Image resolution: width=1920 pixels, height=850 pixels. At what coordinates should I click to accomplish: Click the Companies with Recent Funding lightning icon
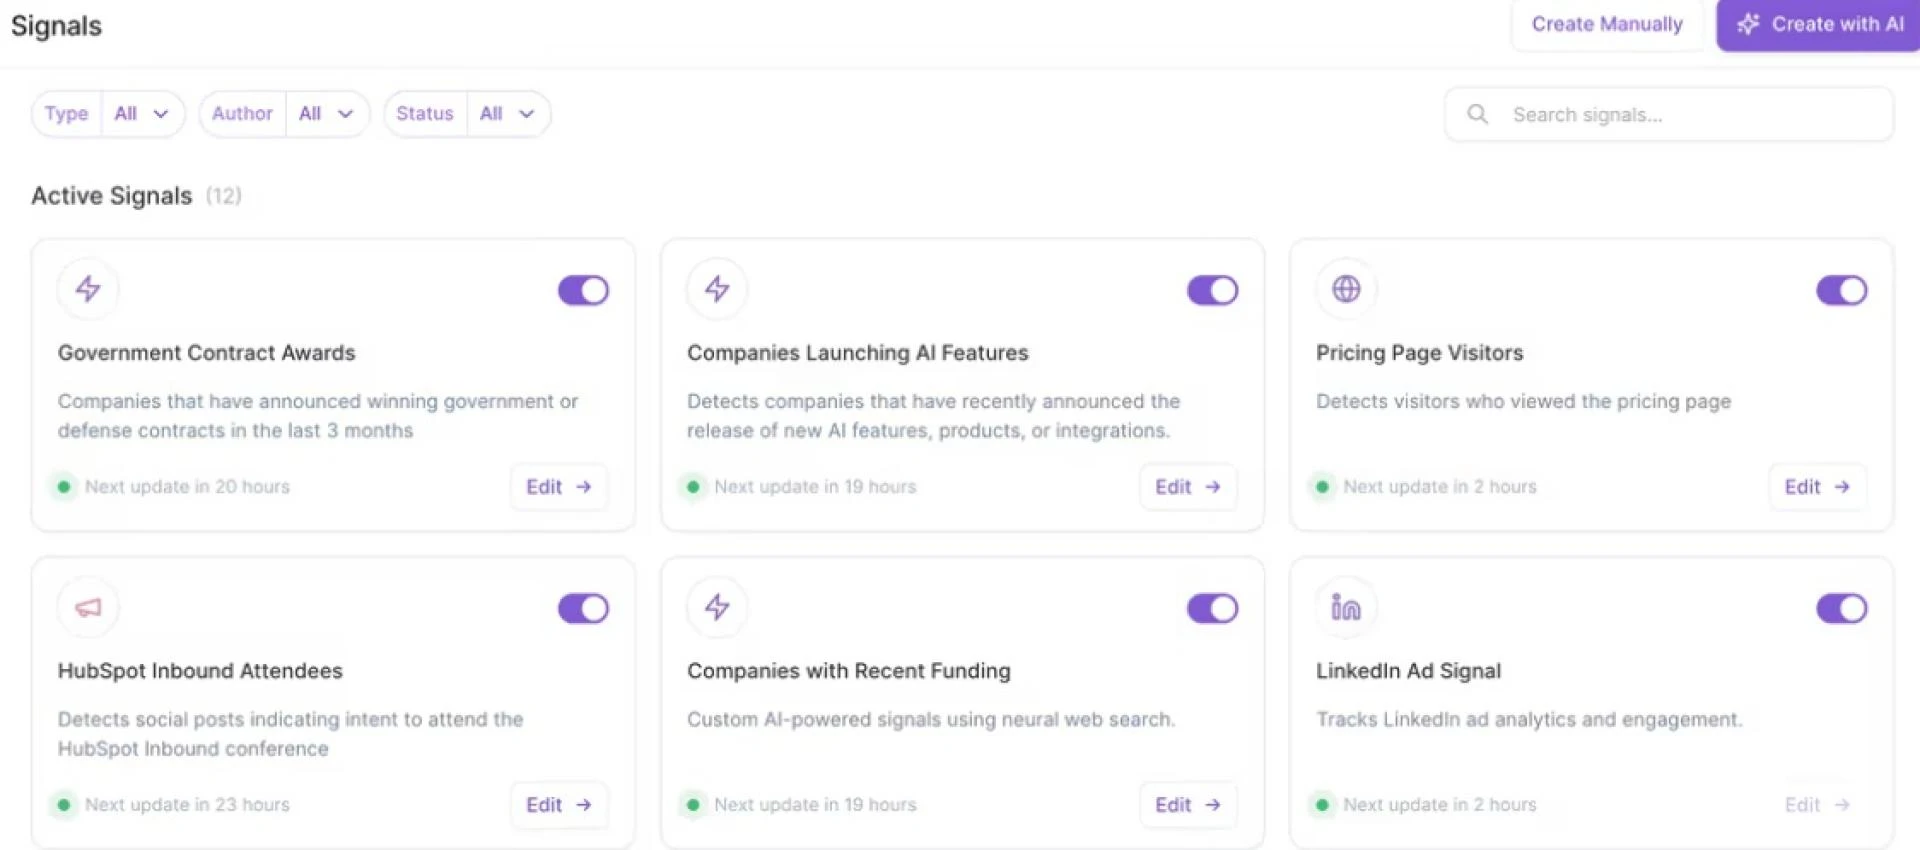point(717,607)
